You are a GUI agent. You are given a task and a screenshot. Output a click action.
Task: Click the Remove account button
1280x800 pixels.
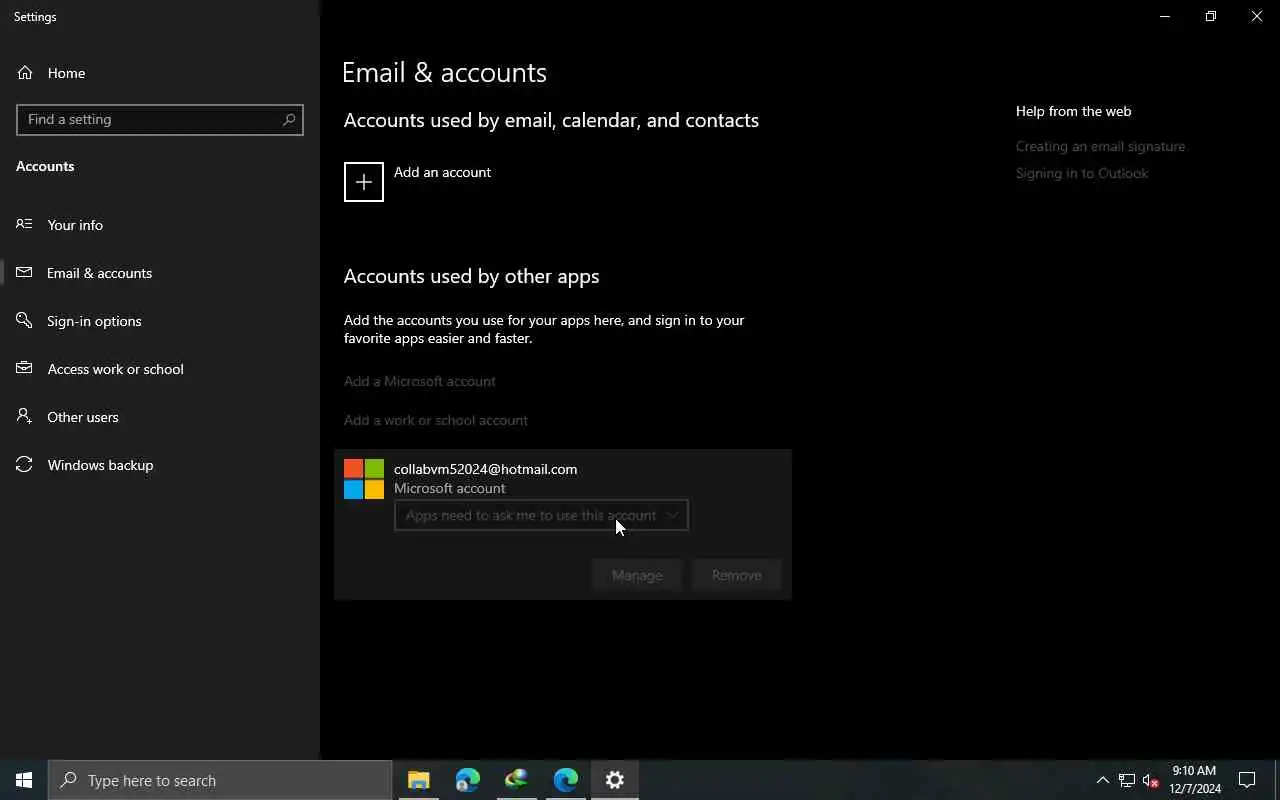[736, 575]
